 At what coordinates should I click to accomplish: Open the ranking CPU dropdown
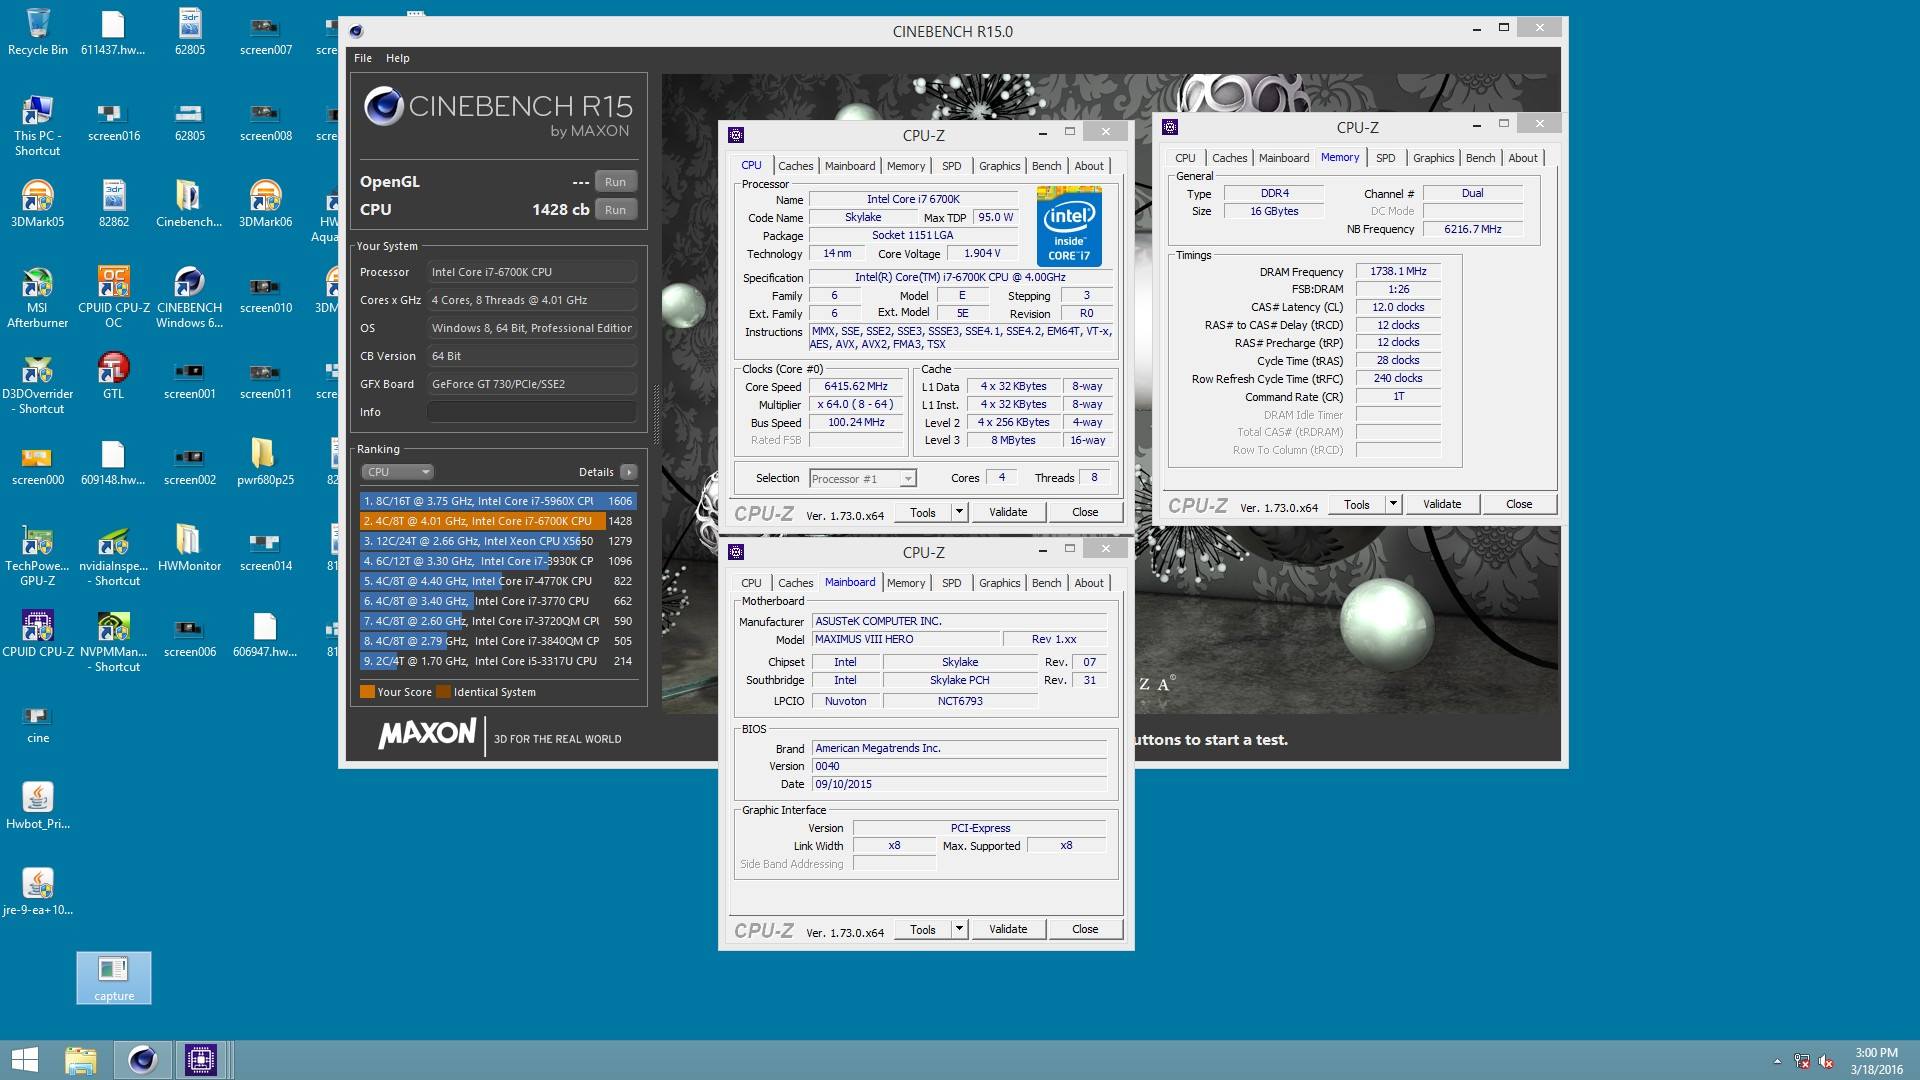pos(397,472)
